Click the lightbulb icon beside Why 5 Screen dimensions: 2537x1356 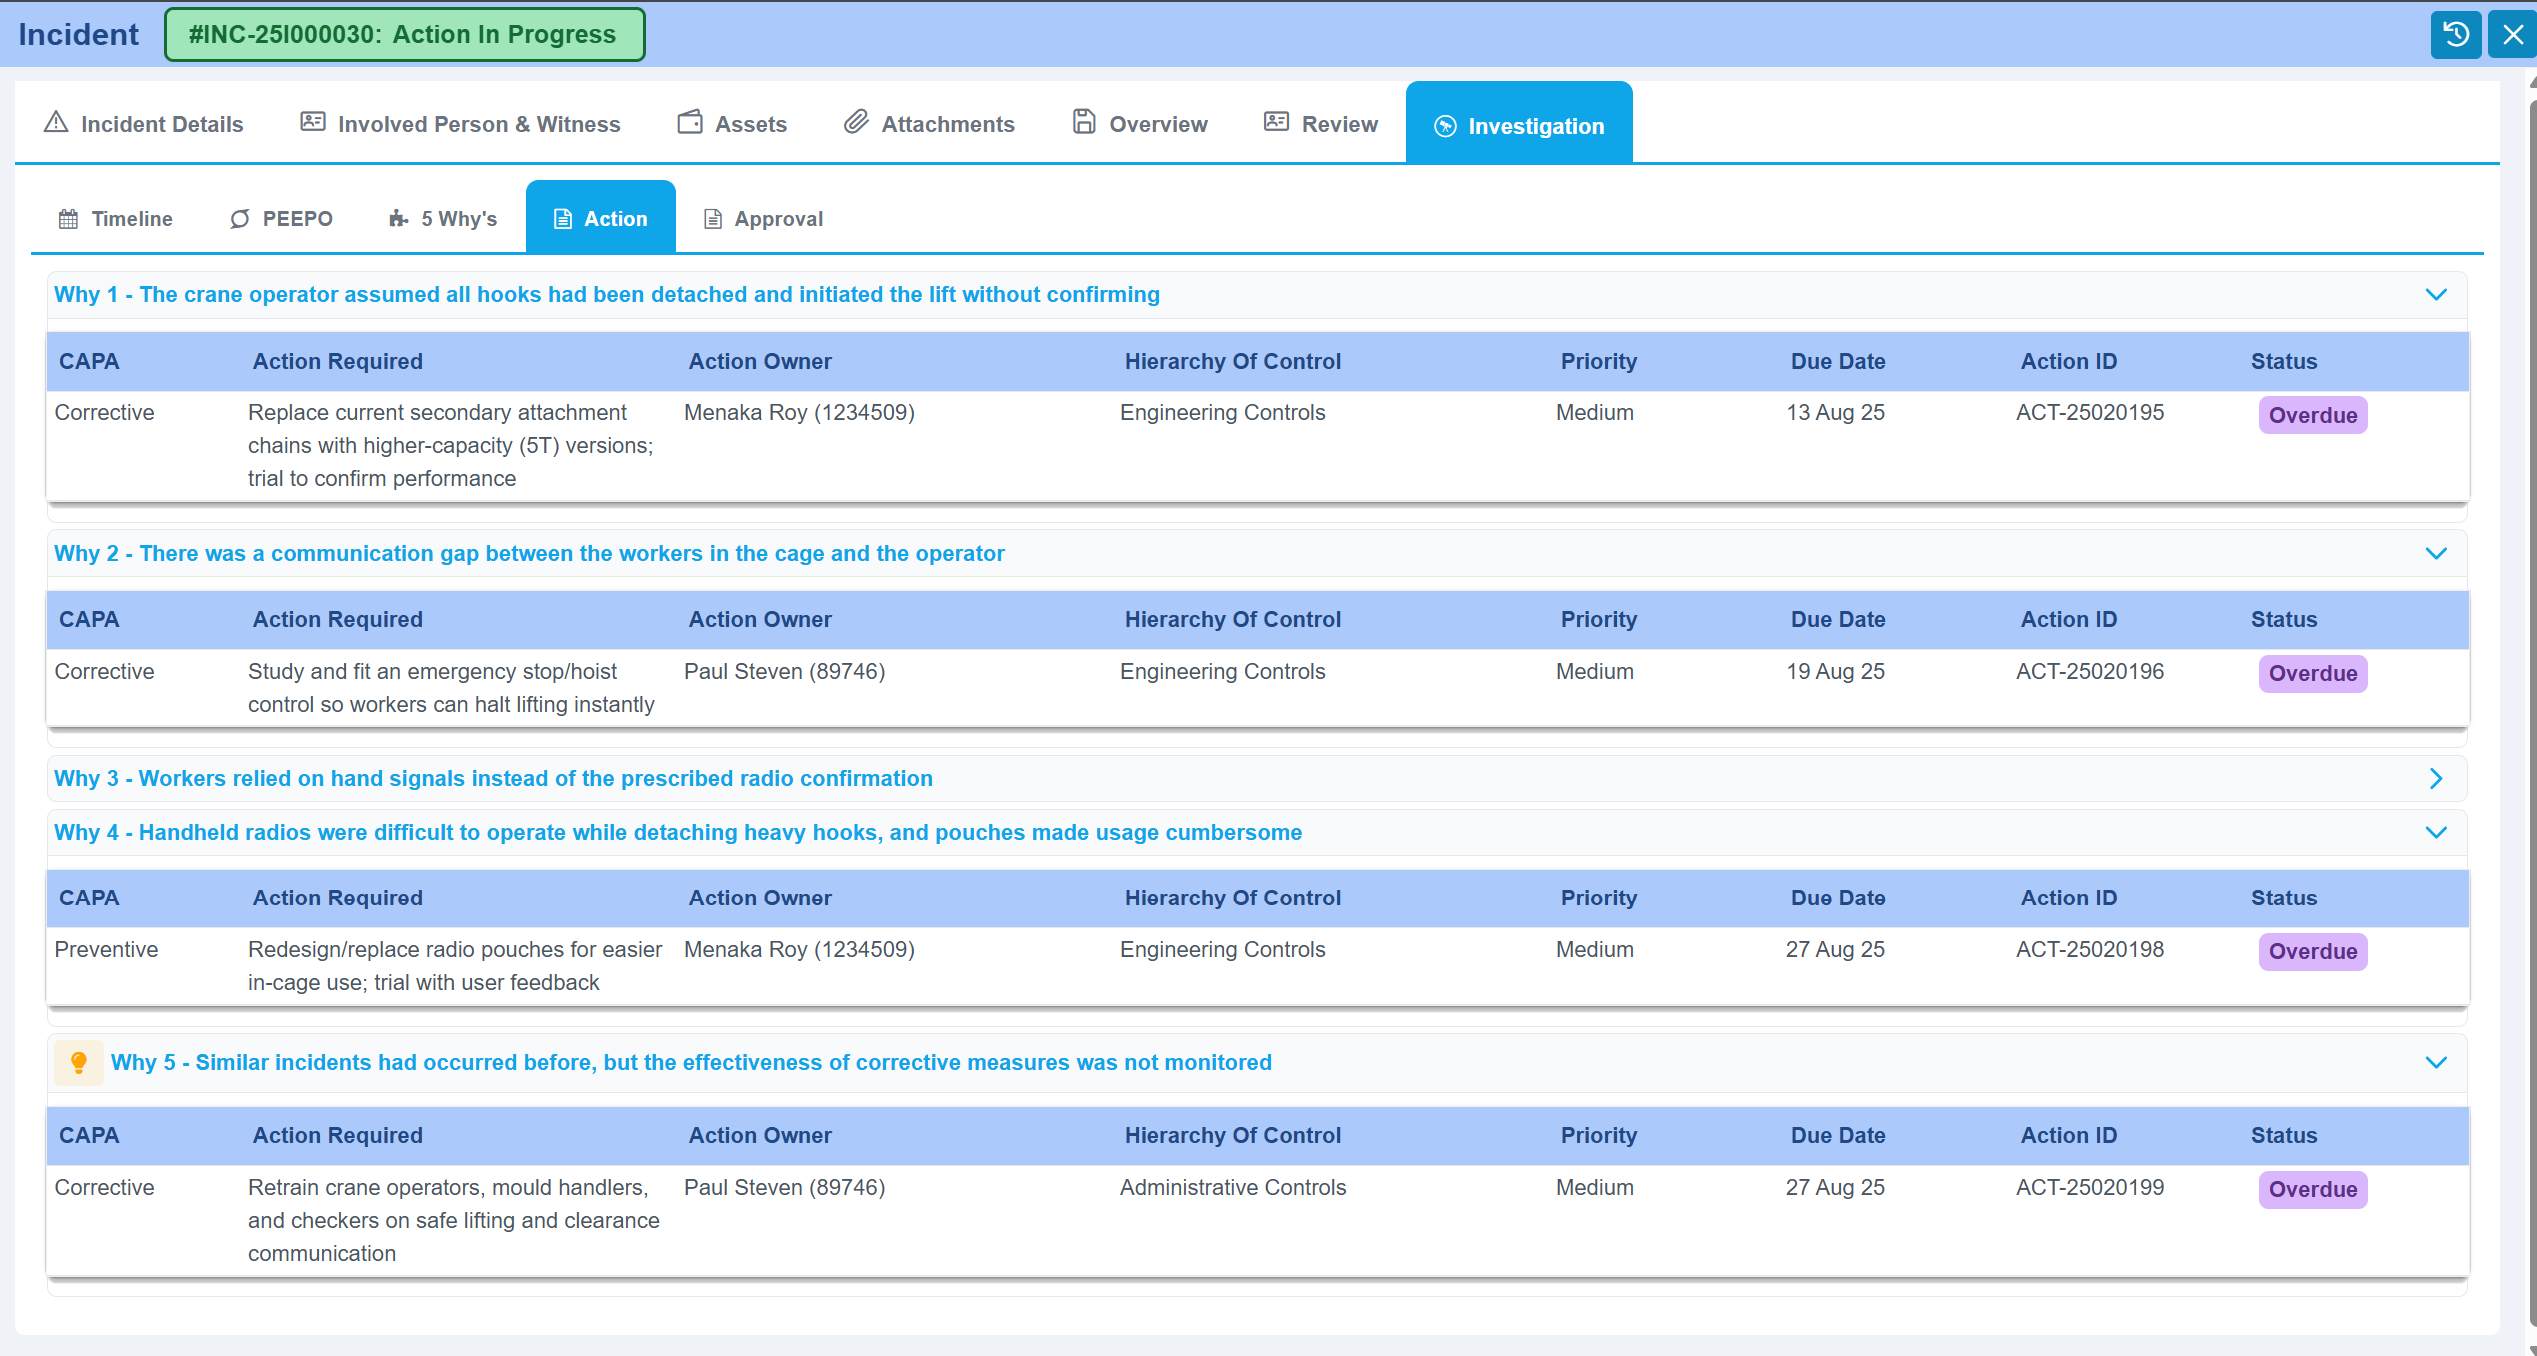[x=78, y=1062]
